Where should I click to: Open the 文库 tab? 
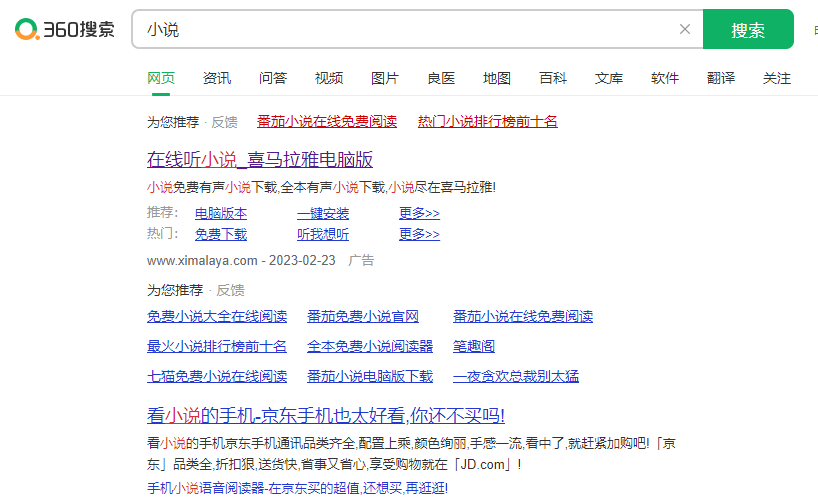tap(609, 78)
